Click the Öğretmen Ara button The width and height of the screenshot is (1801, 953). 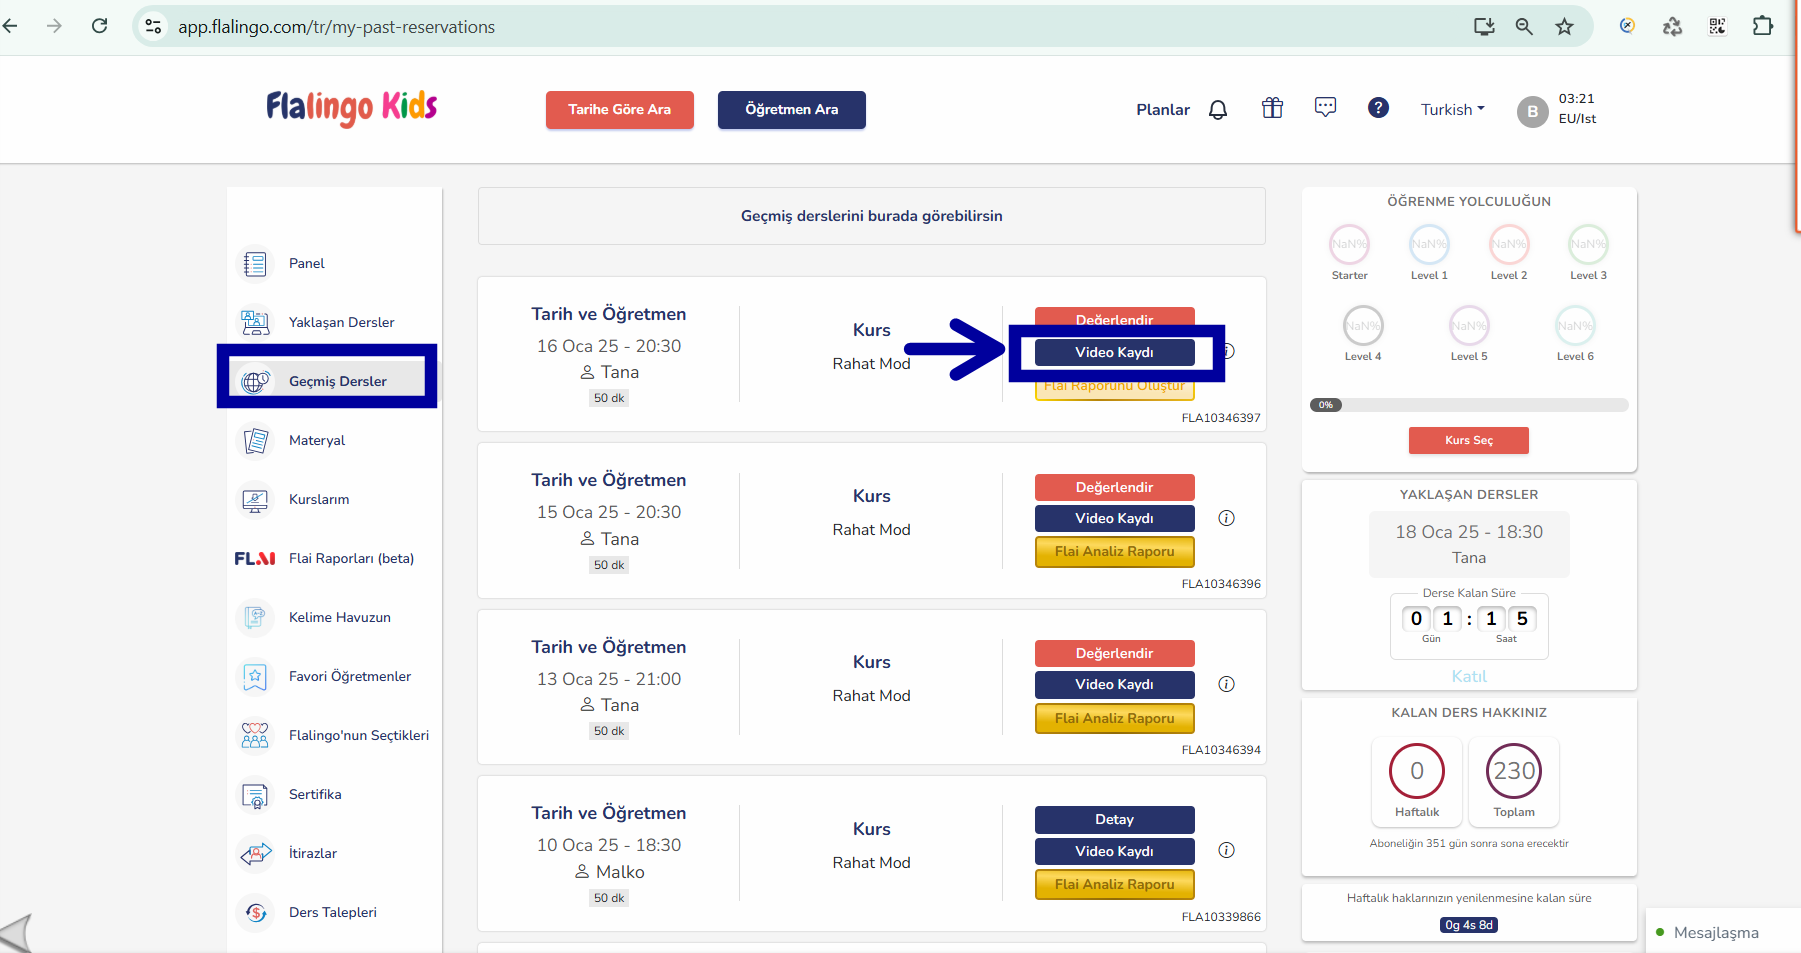(x=792, y=110)
